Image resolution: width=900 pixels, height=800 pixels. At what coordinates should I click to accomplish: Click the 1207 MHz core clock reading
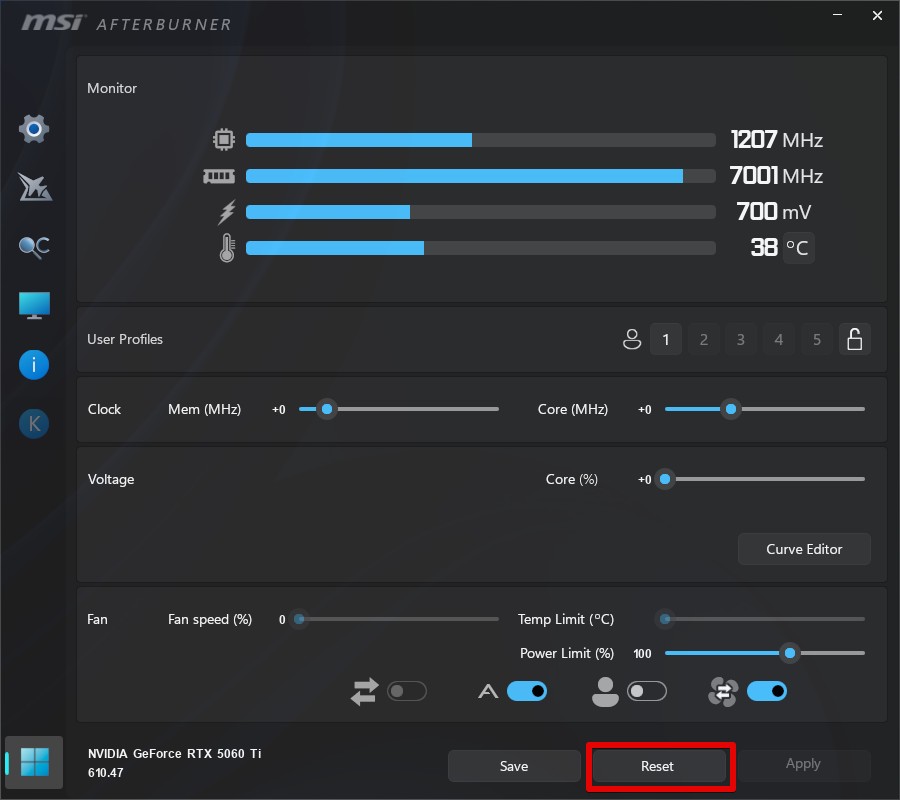[777, 139]
